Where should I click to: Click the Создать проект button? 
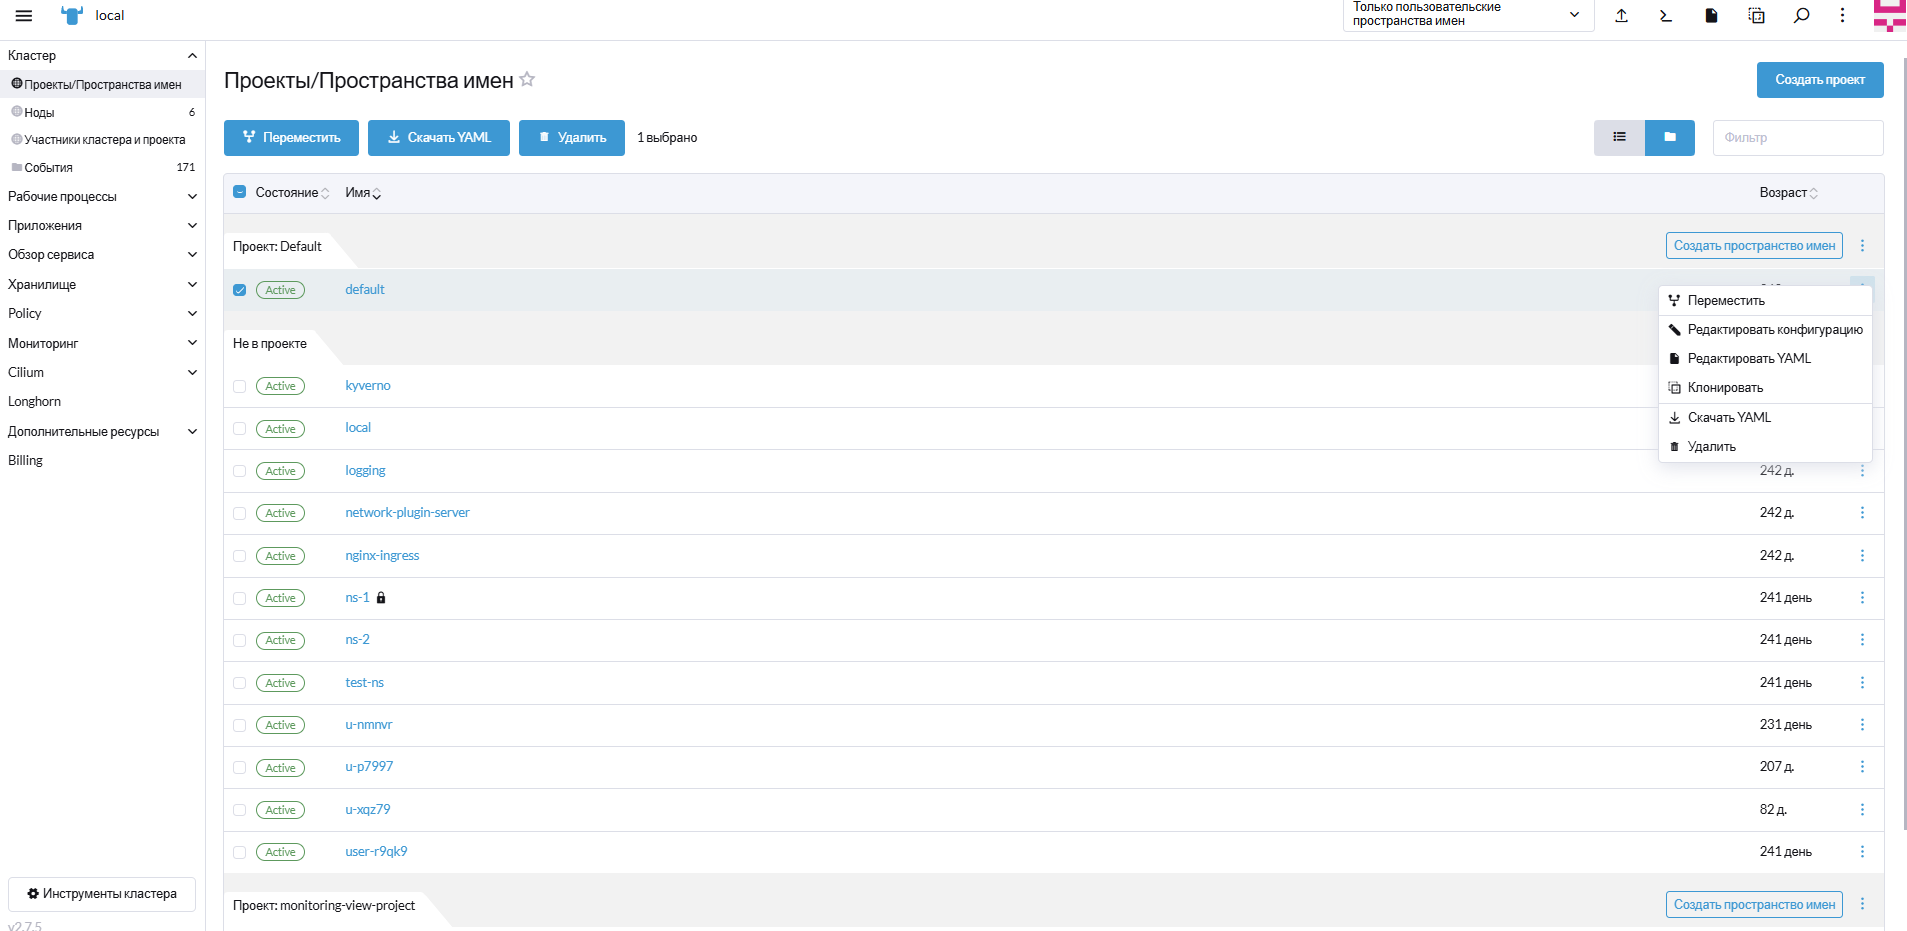pyautogui.click(x=1819, y=80)
